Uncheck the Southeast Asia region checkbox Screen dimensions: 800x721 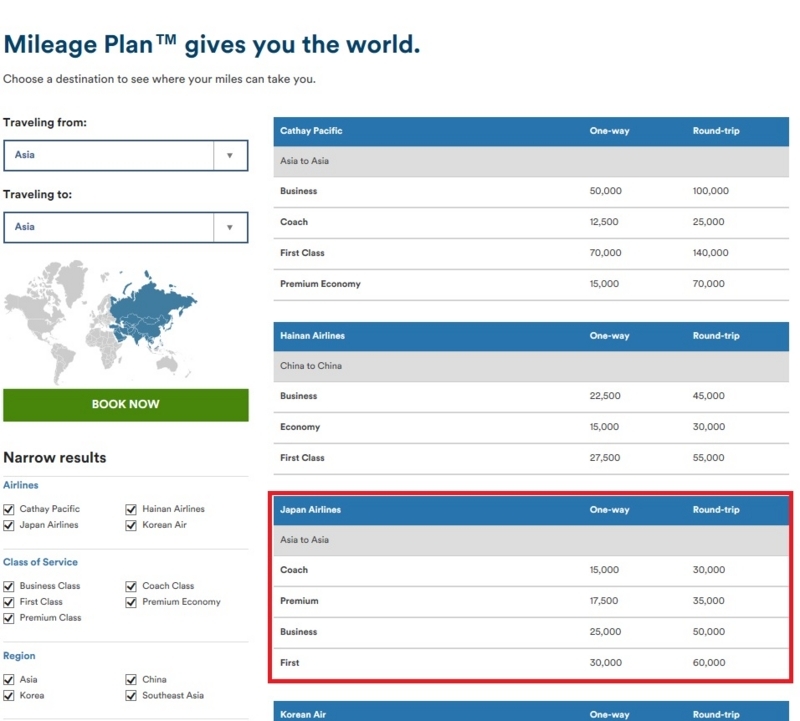click(x=131, y=695)
